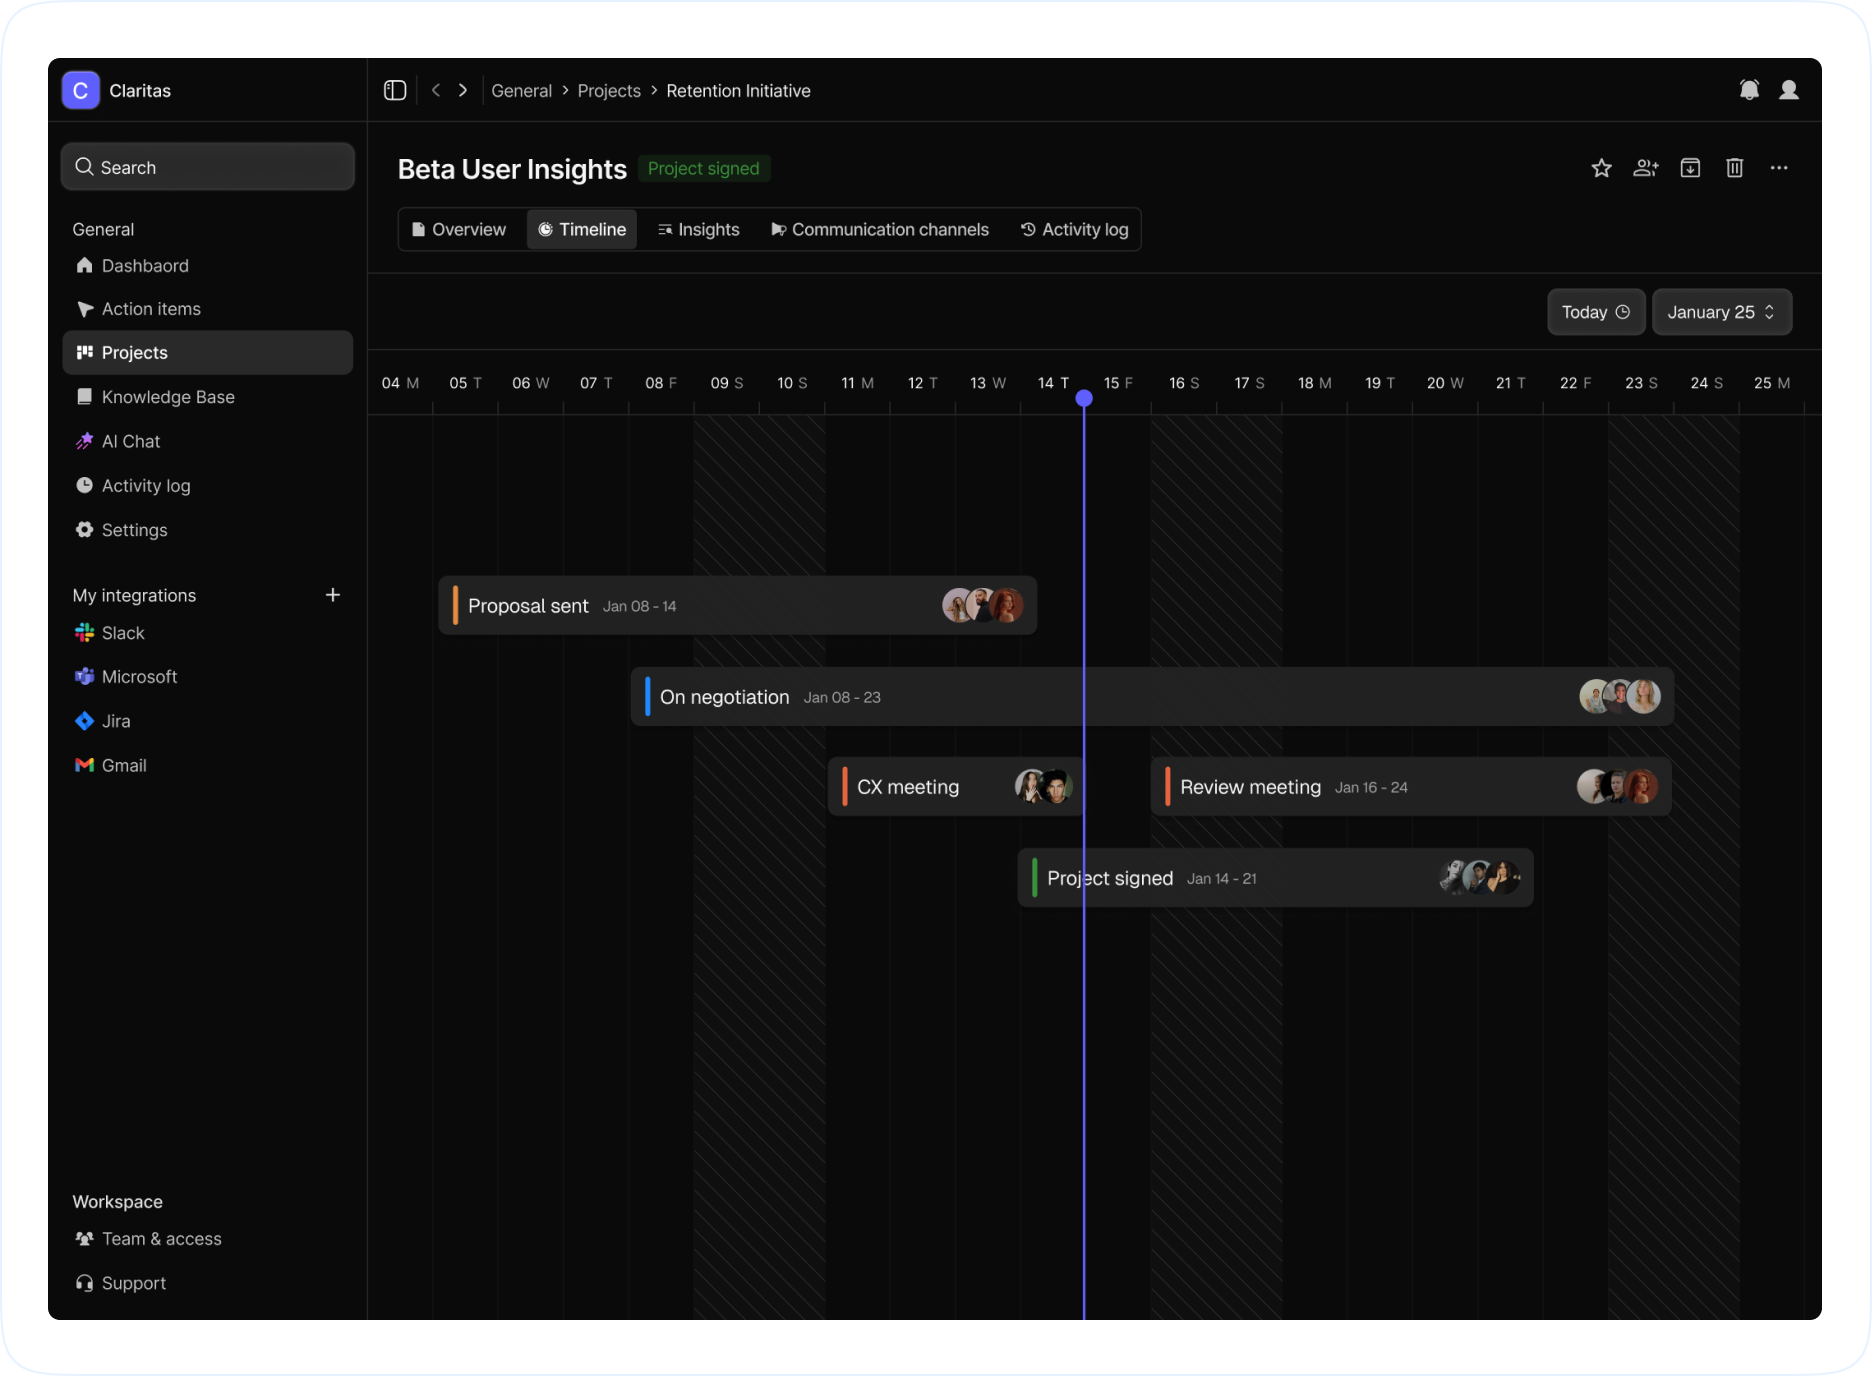Click avatars on Project signed bar
The width and height of the screenshot is (1872, 1376).
tap(1480, 877)
